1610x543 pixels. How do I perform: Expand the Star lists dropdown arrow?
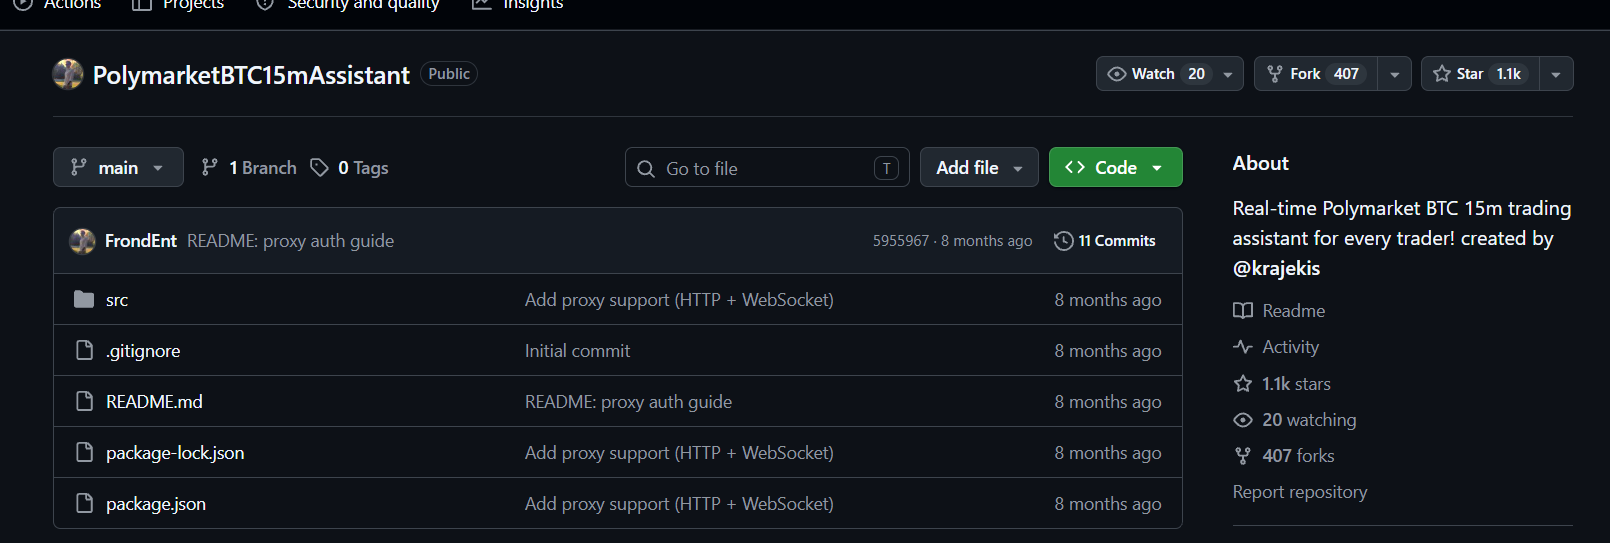pyautogui.click(x=1556, y=74)
